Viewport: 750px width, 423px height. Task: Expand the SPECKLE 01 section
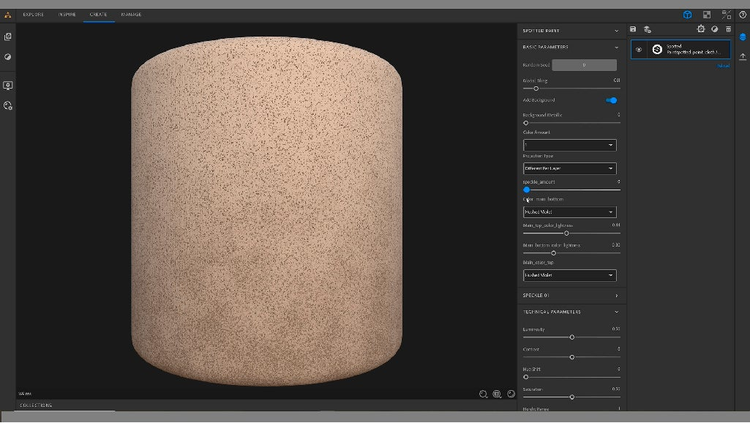(616, 296)
